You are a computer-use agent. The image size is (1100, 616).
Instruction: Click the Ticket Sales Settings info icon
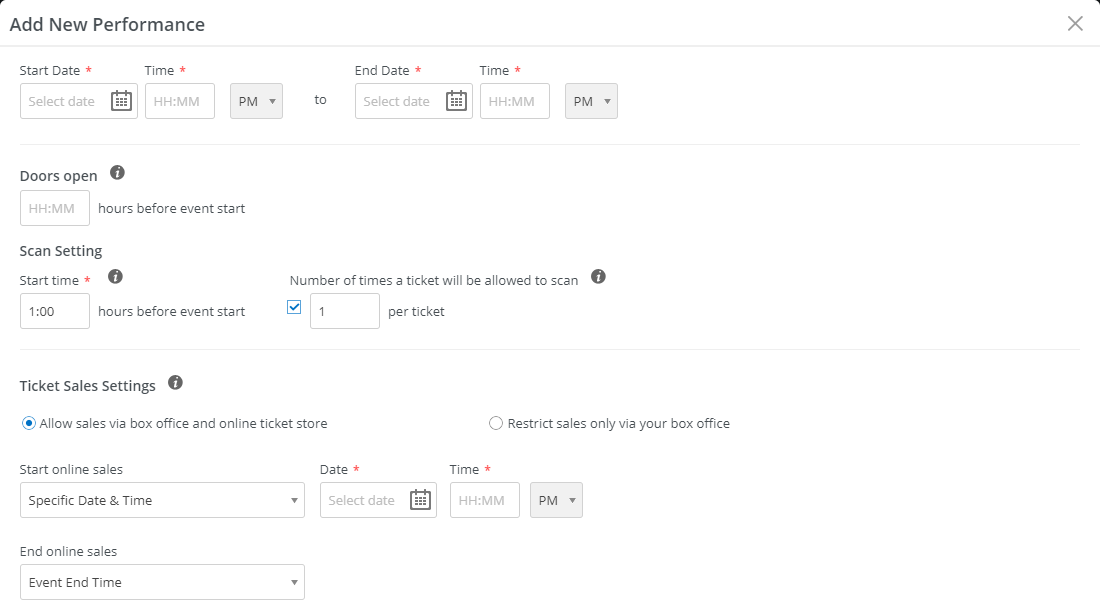(176, 381)
